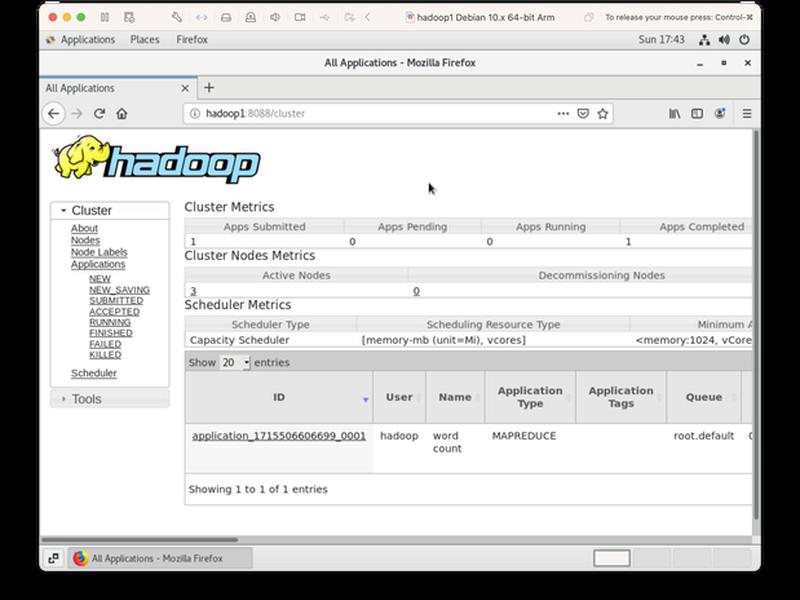Filter applications by FAILED state
800x600 pixels.
(x=105, y=344)
